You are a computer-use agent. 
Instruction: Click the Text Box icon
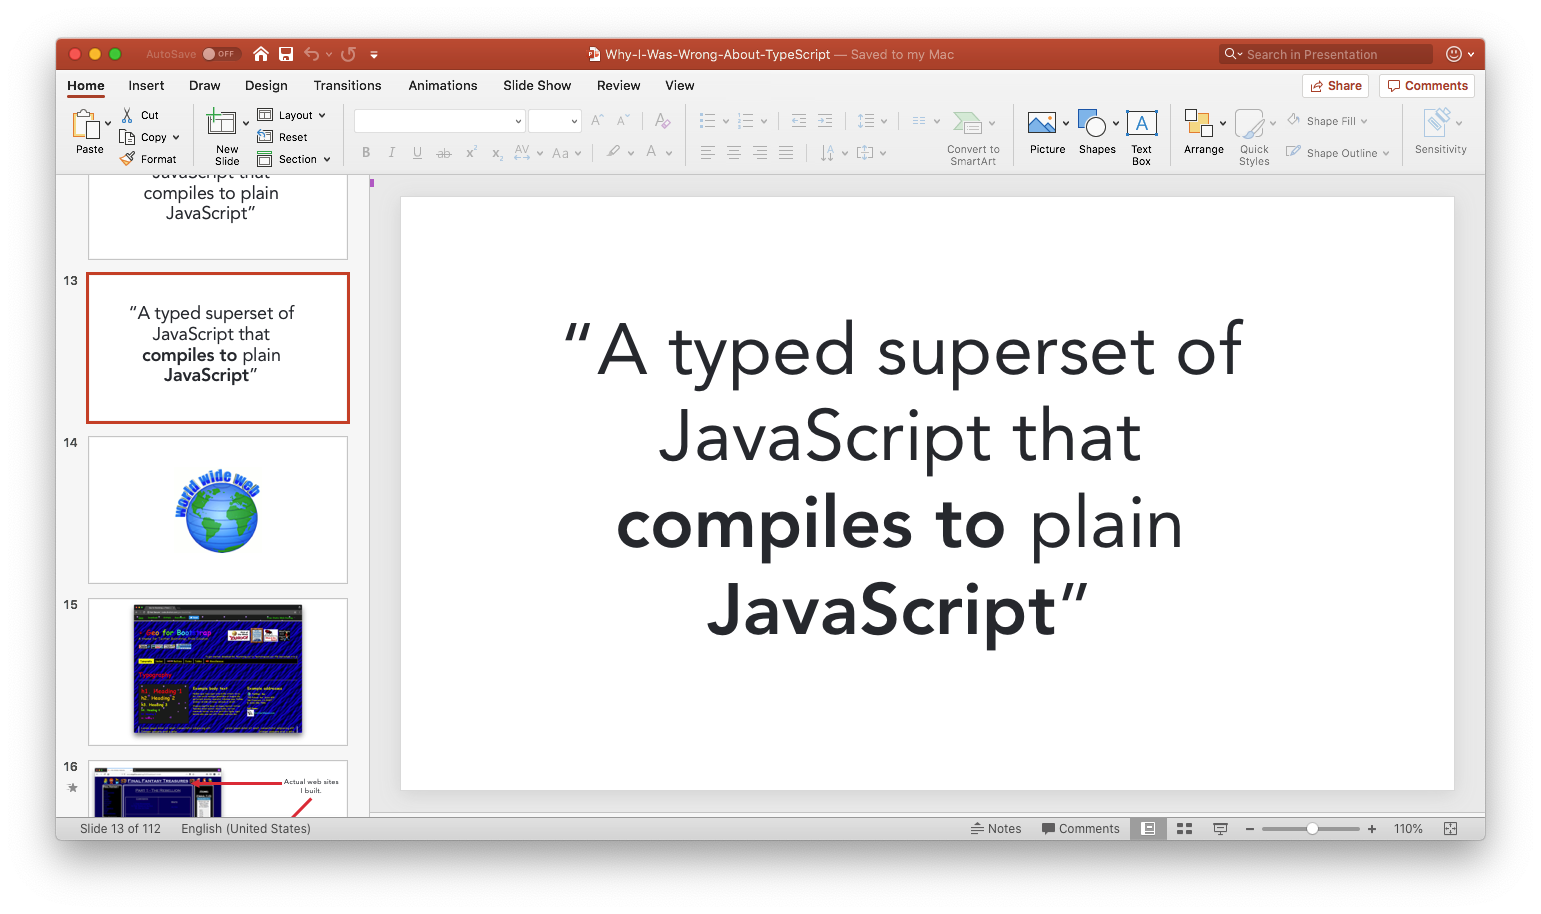click(1142, 123)
